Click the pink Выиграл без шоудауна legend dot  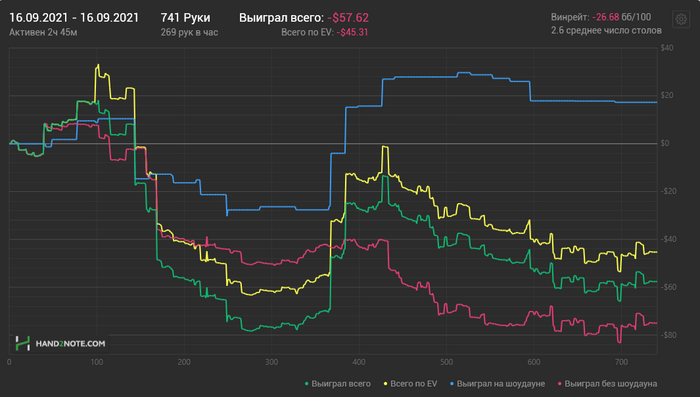[x=559, y=384]
